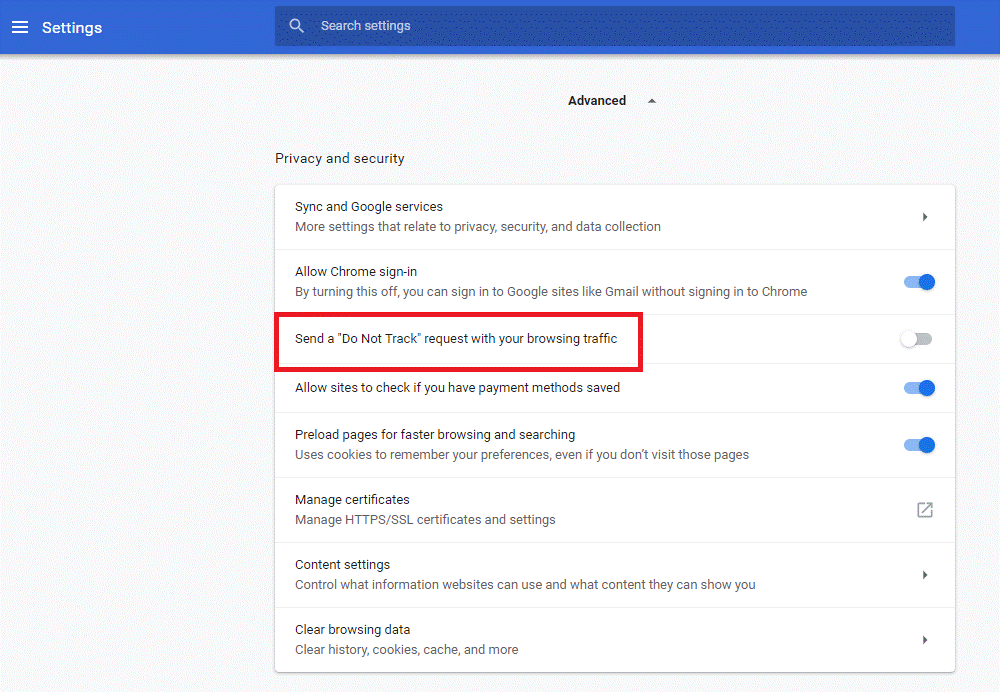Click Clear history, cookies, cache description
Screen dimensions: 1000x692
(x=406, y=650)
